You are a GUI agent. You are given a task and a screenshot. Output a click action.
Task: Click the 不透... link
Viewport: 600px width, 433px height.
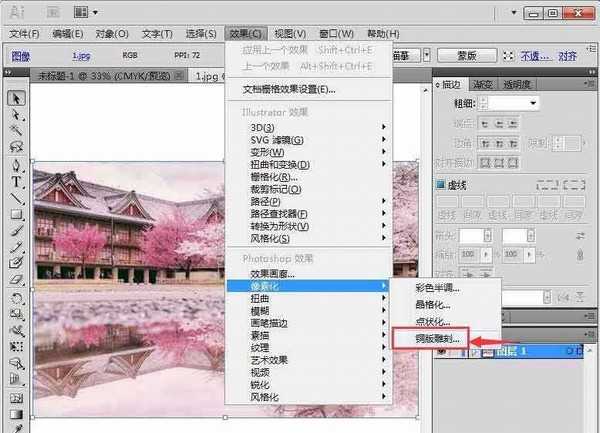tap(536, 56)
